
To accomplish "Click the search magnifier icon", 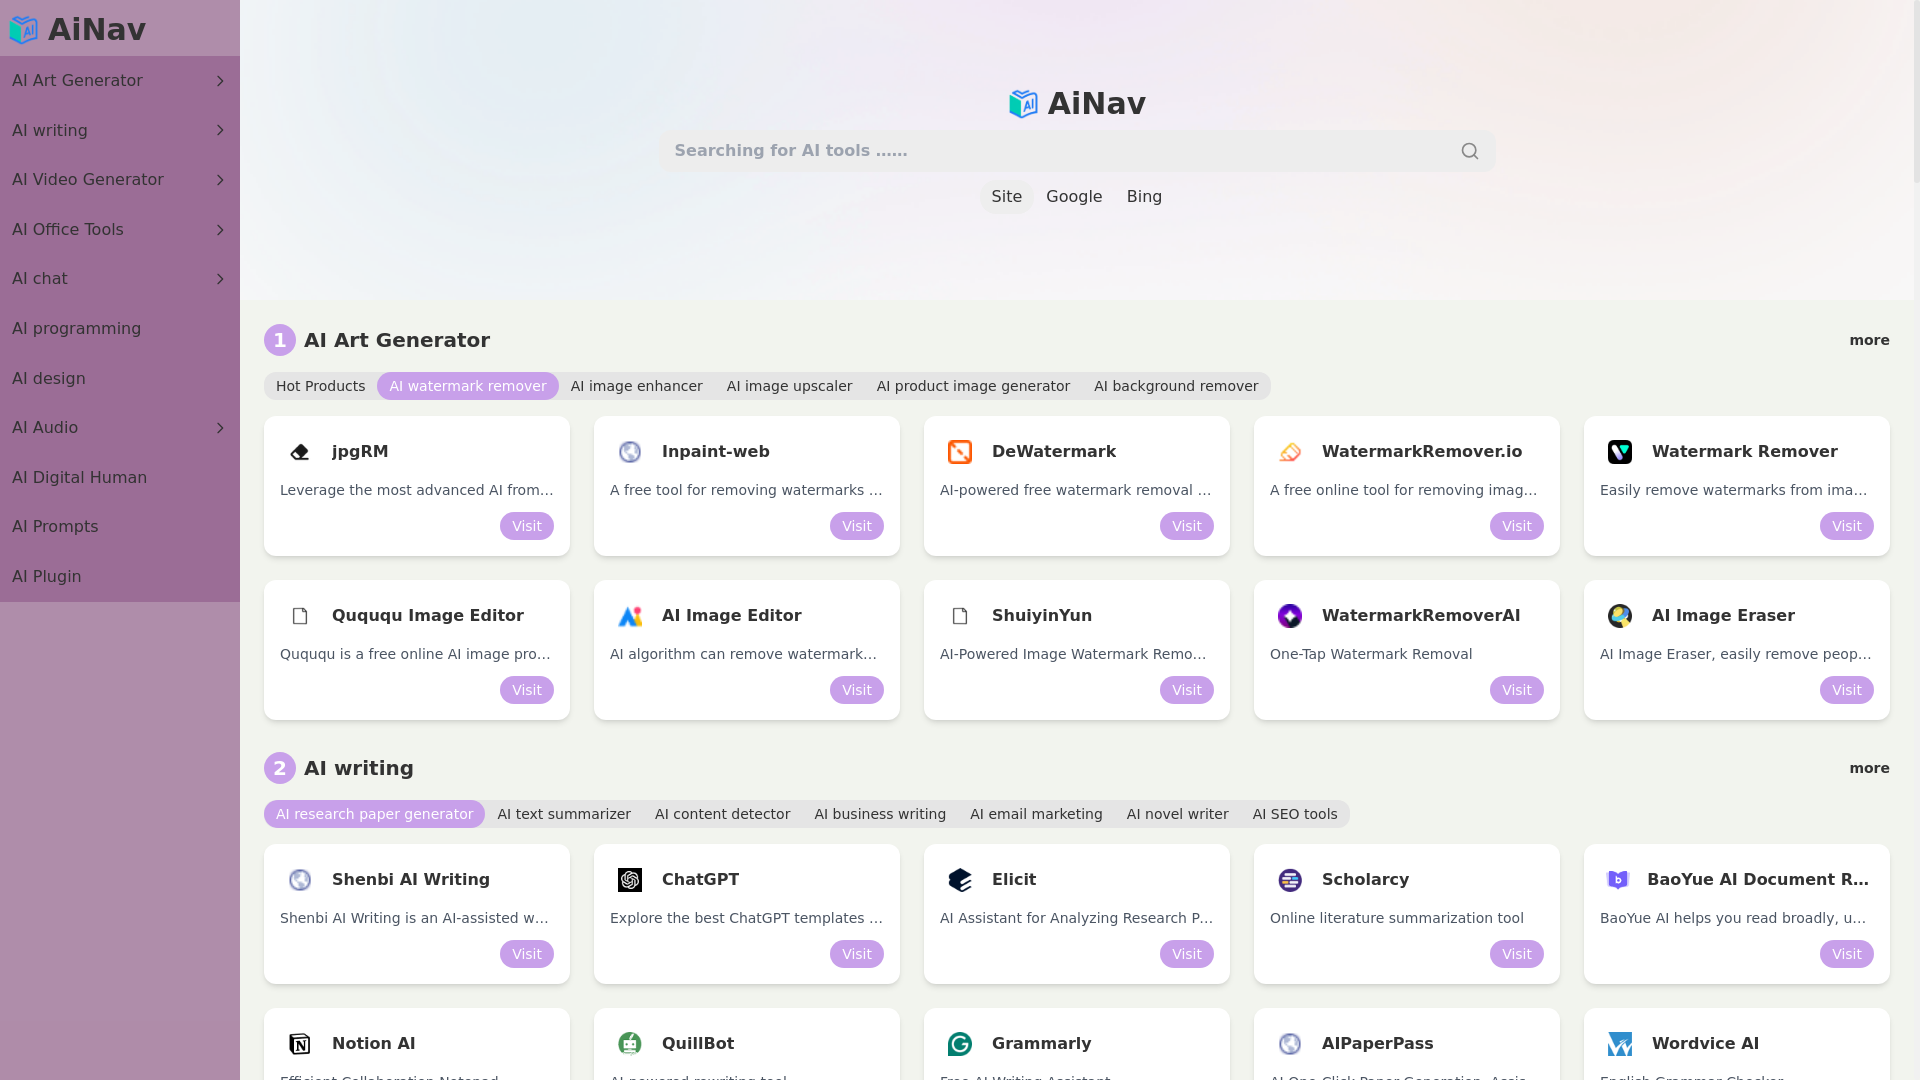I will click(1469, 151).
